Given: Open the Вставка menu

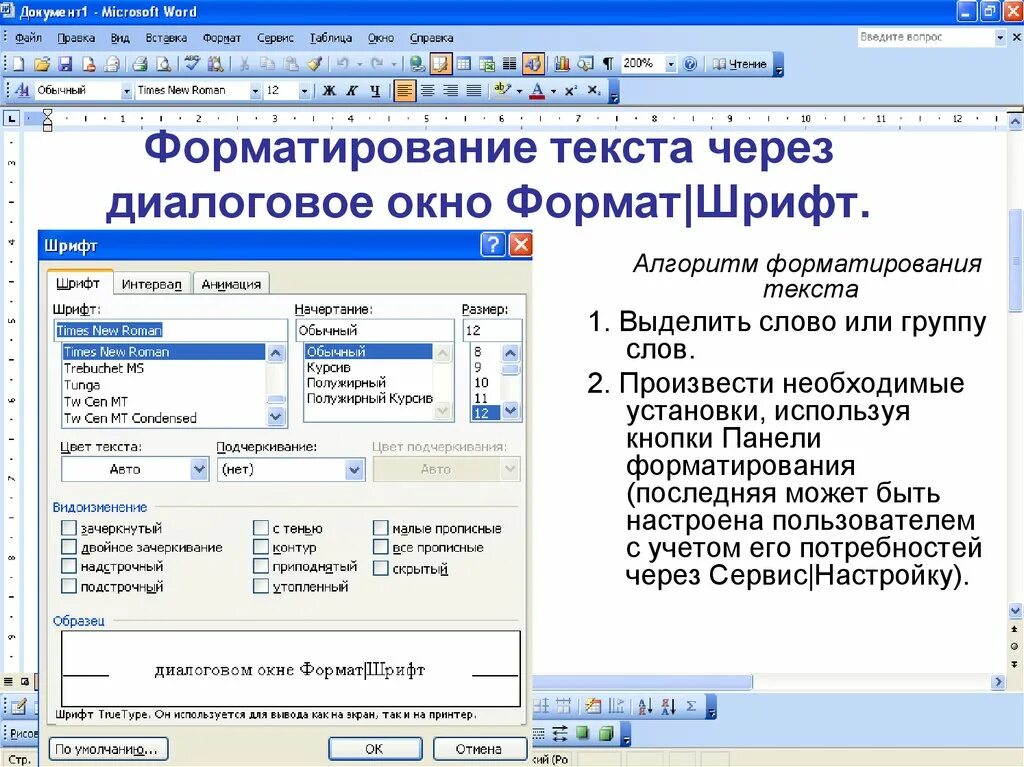Looking at the screenshot, I should click(x=166, y=38).
